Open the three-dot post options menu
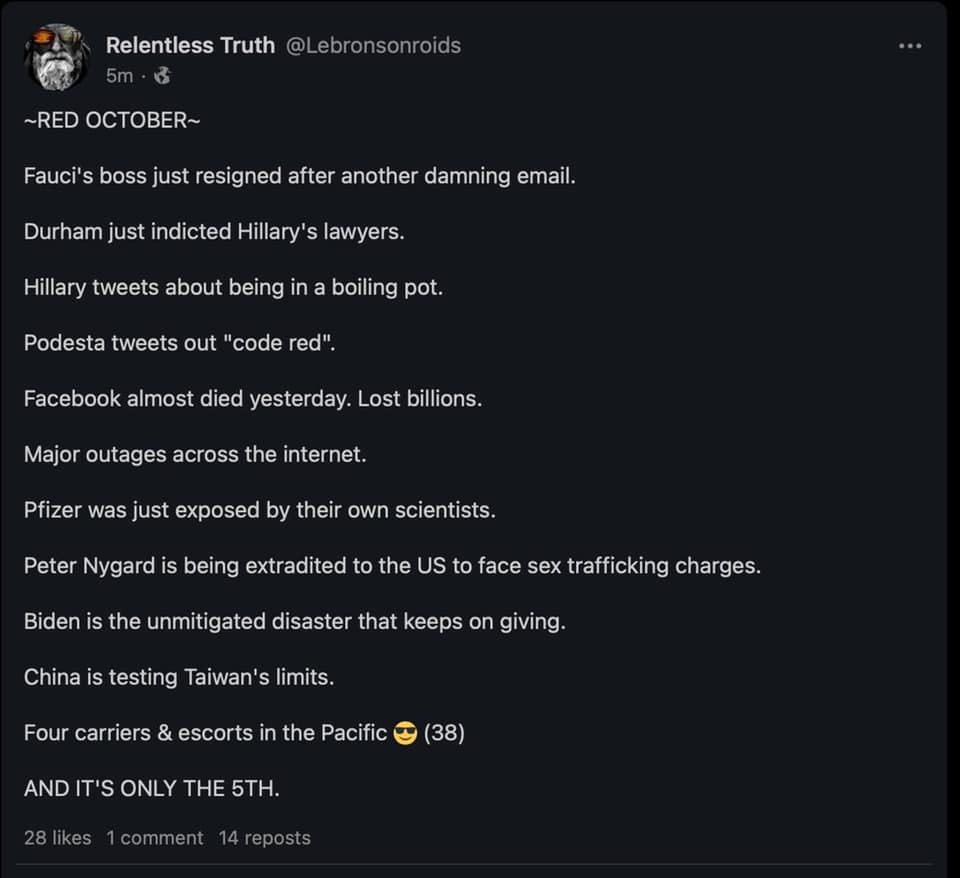This screenshot has height=878, width=960. pos(909,46)
